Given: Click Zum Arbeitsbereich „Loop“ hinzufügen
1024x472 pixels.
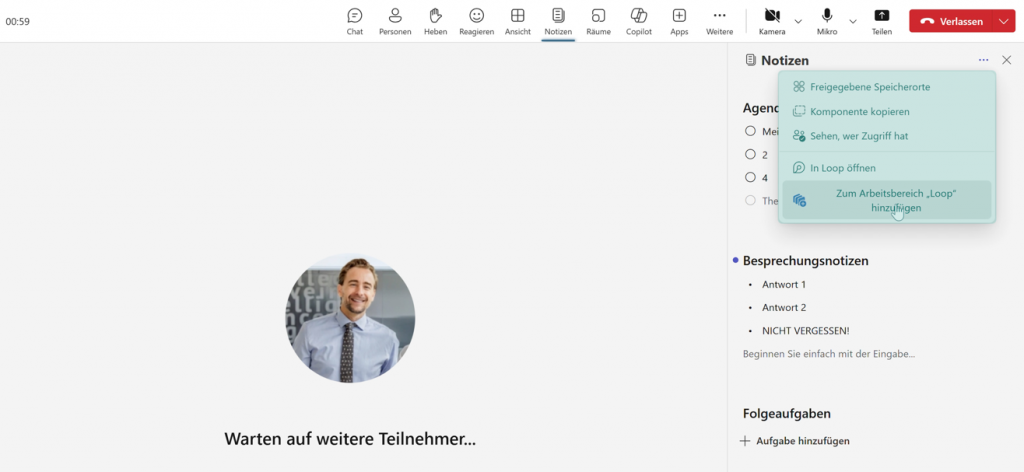Looking at the screenshot, I should coord(887,200).
